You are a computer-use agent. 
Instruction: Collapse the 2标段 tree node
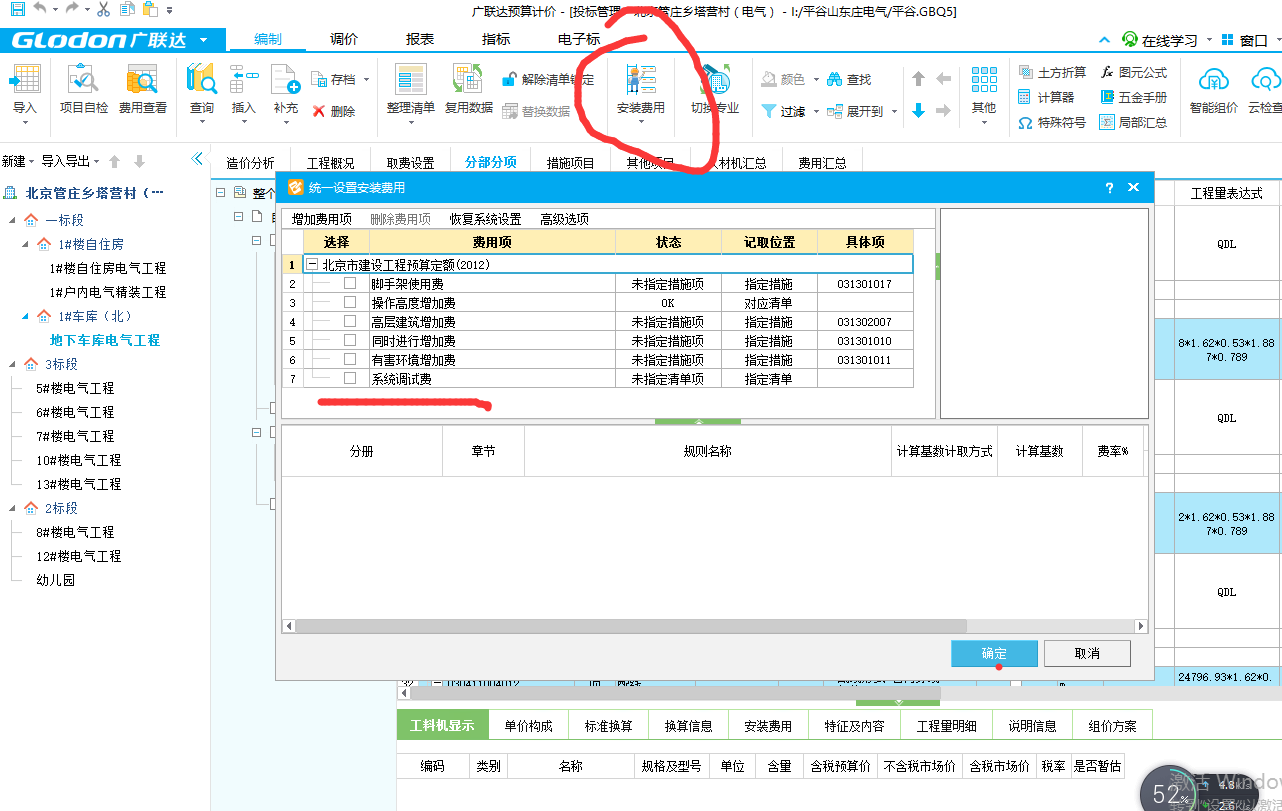pos(13,508)
